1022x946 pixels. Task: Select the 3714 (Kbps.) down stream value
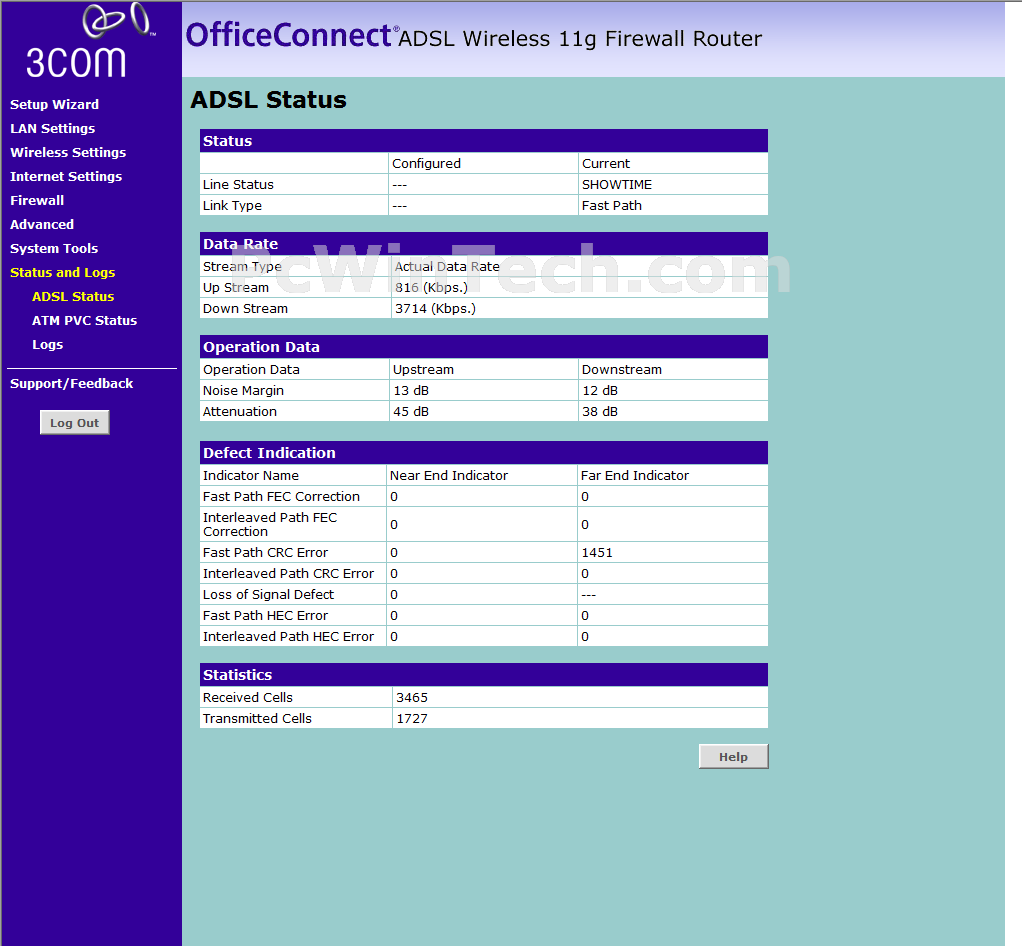click(x=435, y=308)
